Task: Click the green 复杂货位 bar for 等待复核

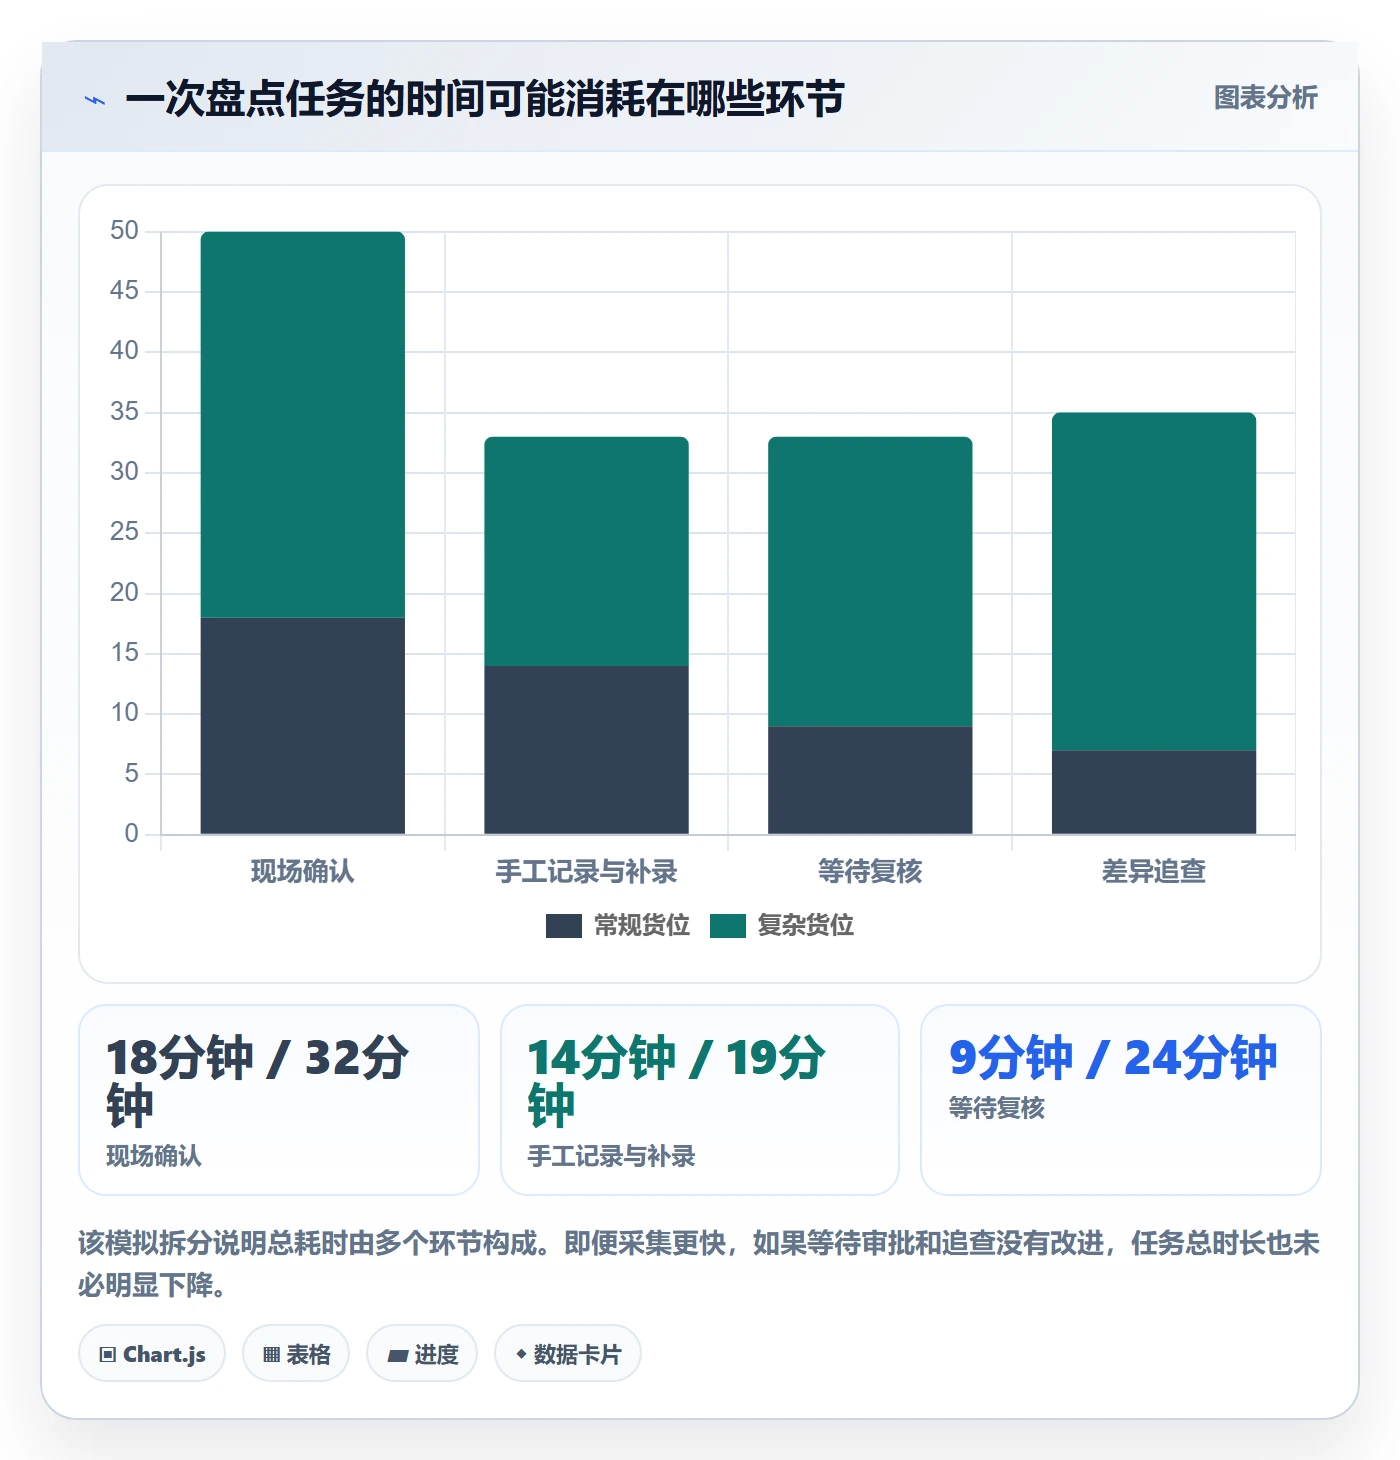Action: coord(870,581)
